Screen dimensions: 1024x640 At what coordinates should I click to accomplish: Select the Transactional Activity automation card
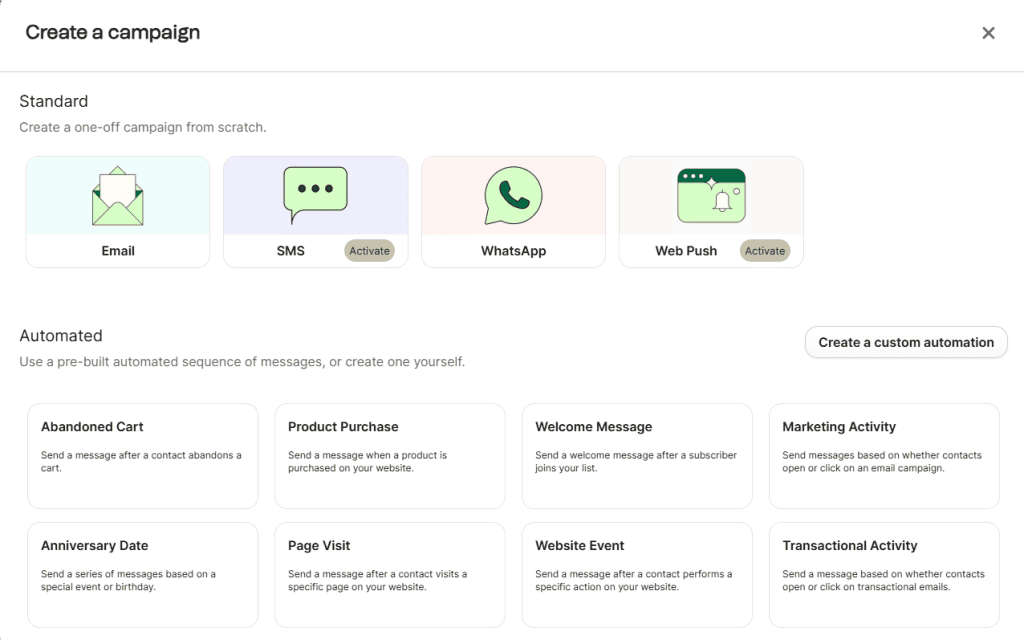[884, 575]
